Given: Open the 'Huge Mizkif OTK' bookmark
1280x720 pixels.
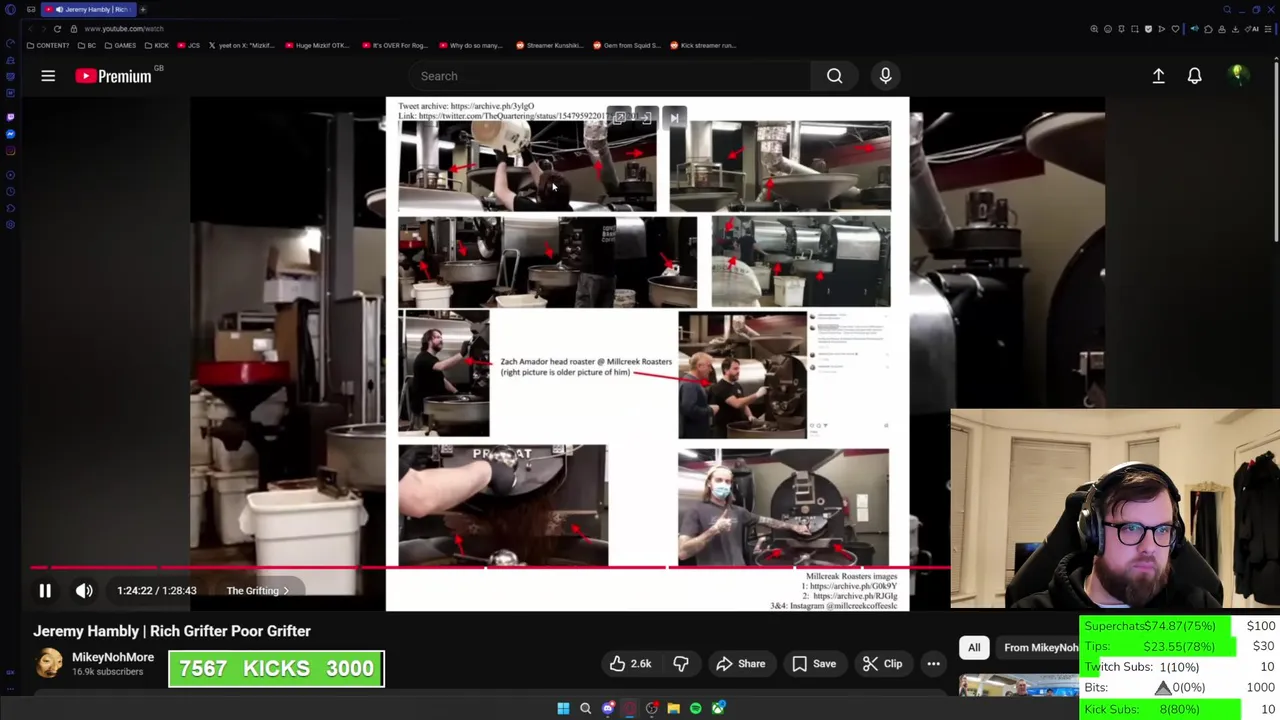Looking at the screenshot, I should point(318,45).
